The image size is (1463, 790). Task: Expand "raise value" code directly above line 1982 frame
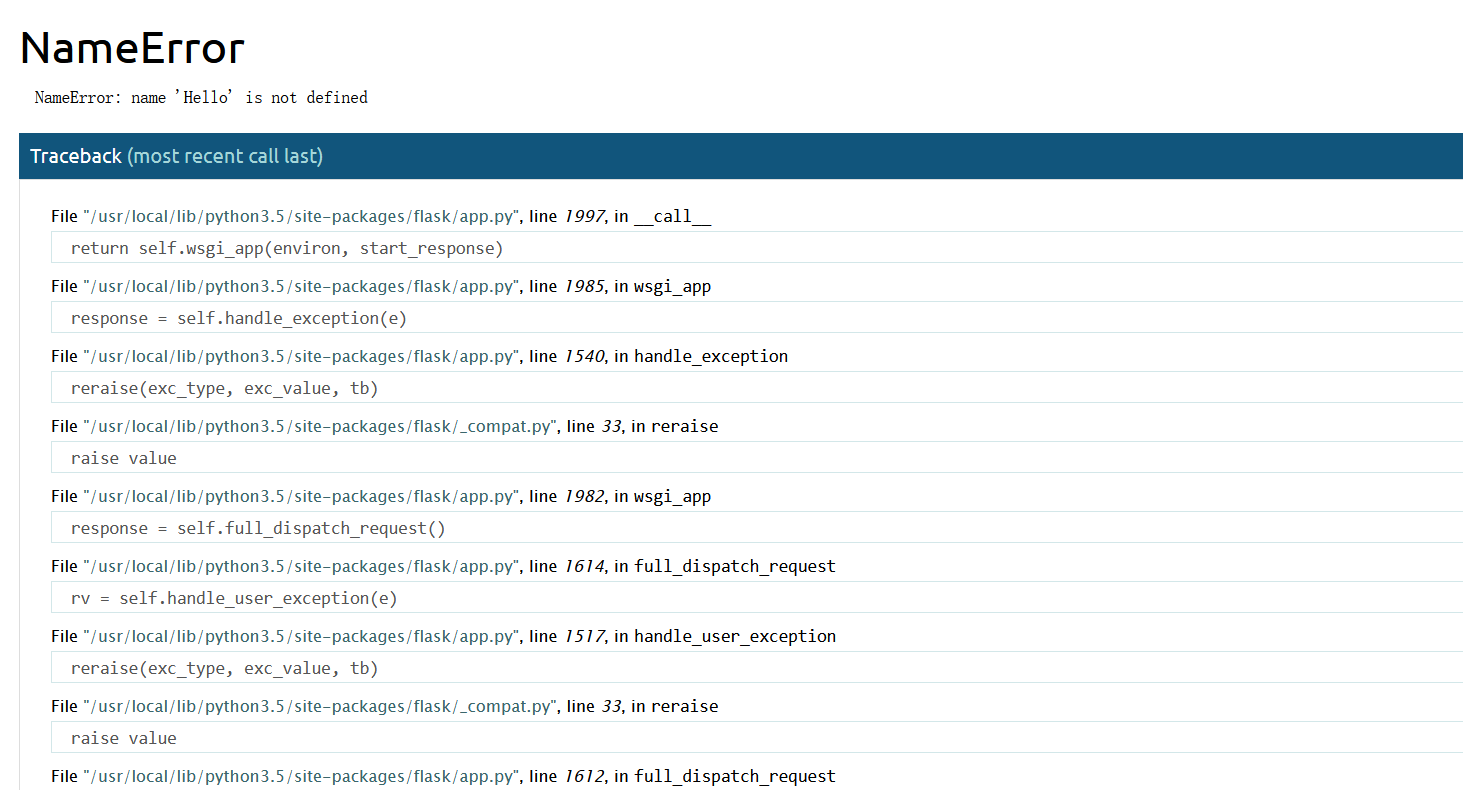coord(757,458)
